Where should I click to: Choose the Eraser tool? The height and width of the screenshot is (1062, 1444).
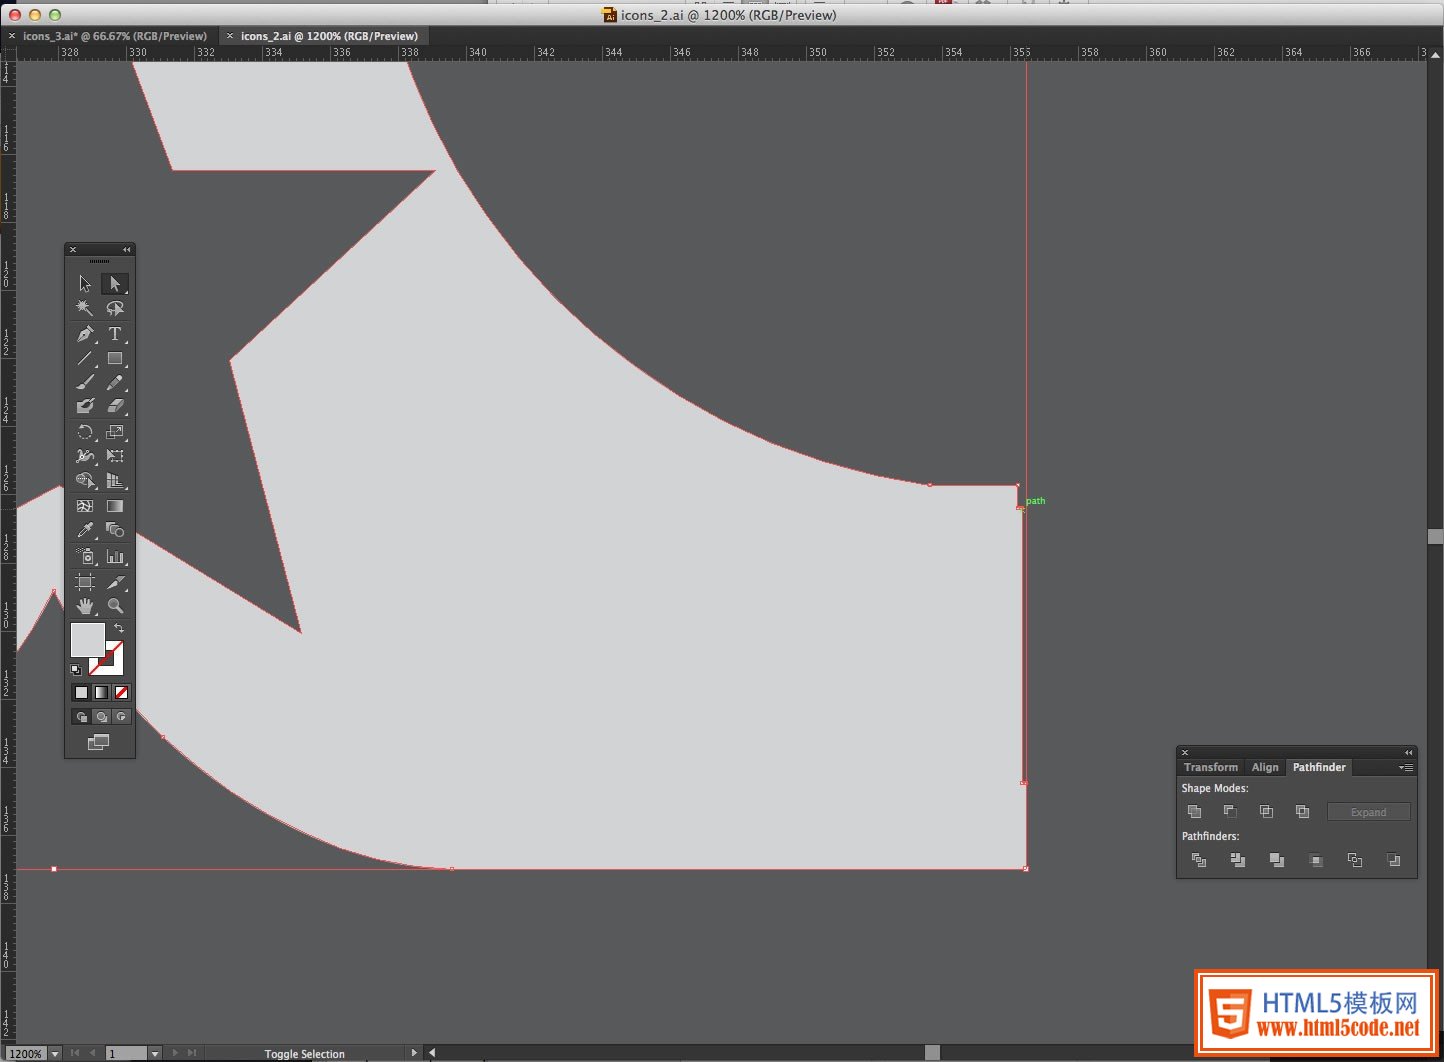[x=114, y=406]
